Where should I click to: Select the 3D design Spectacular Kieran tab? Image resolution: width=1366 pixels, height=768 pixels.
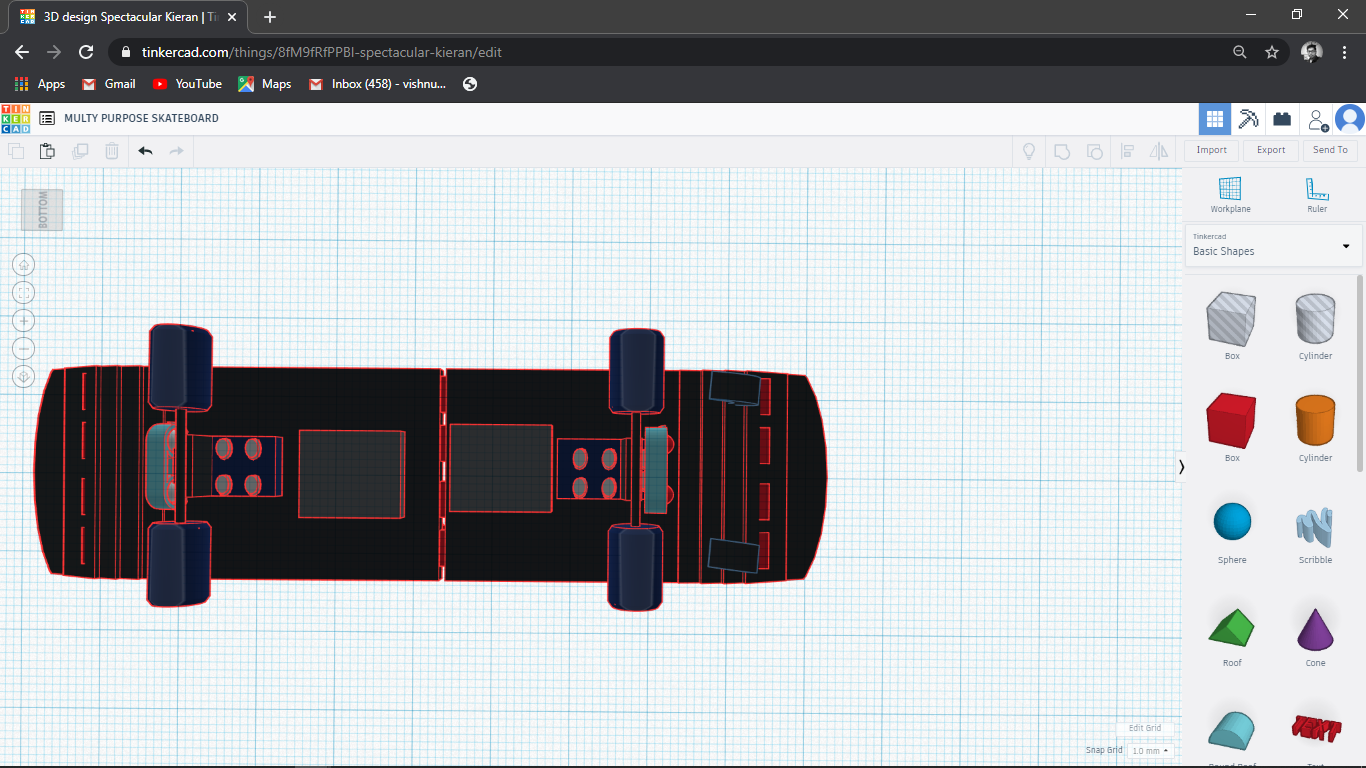click(130, 17)
